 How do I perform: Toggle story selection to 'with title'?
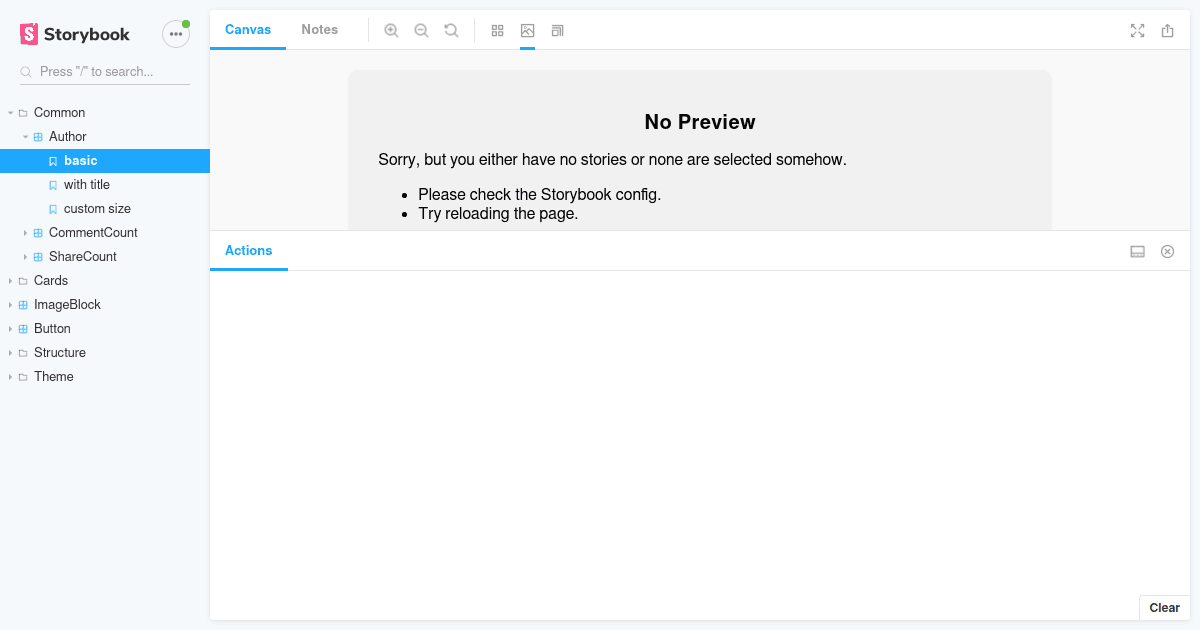pyautogui.click(x=86, y=184)
